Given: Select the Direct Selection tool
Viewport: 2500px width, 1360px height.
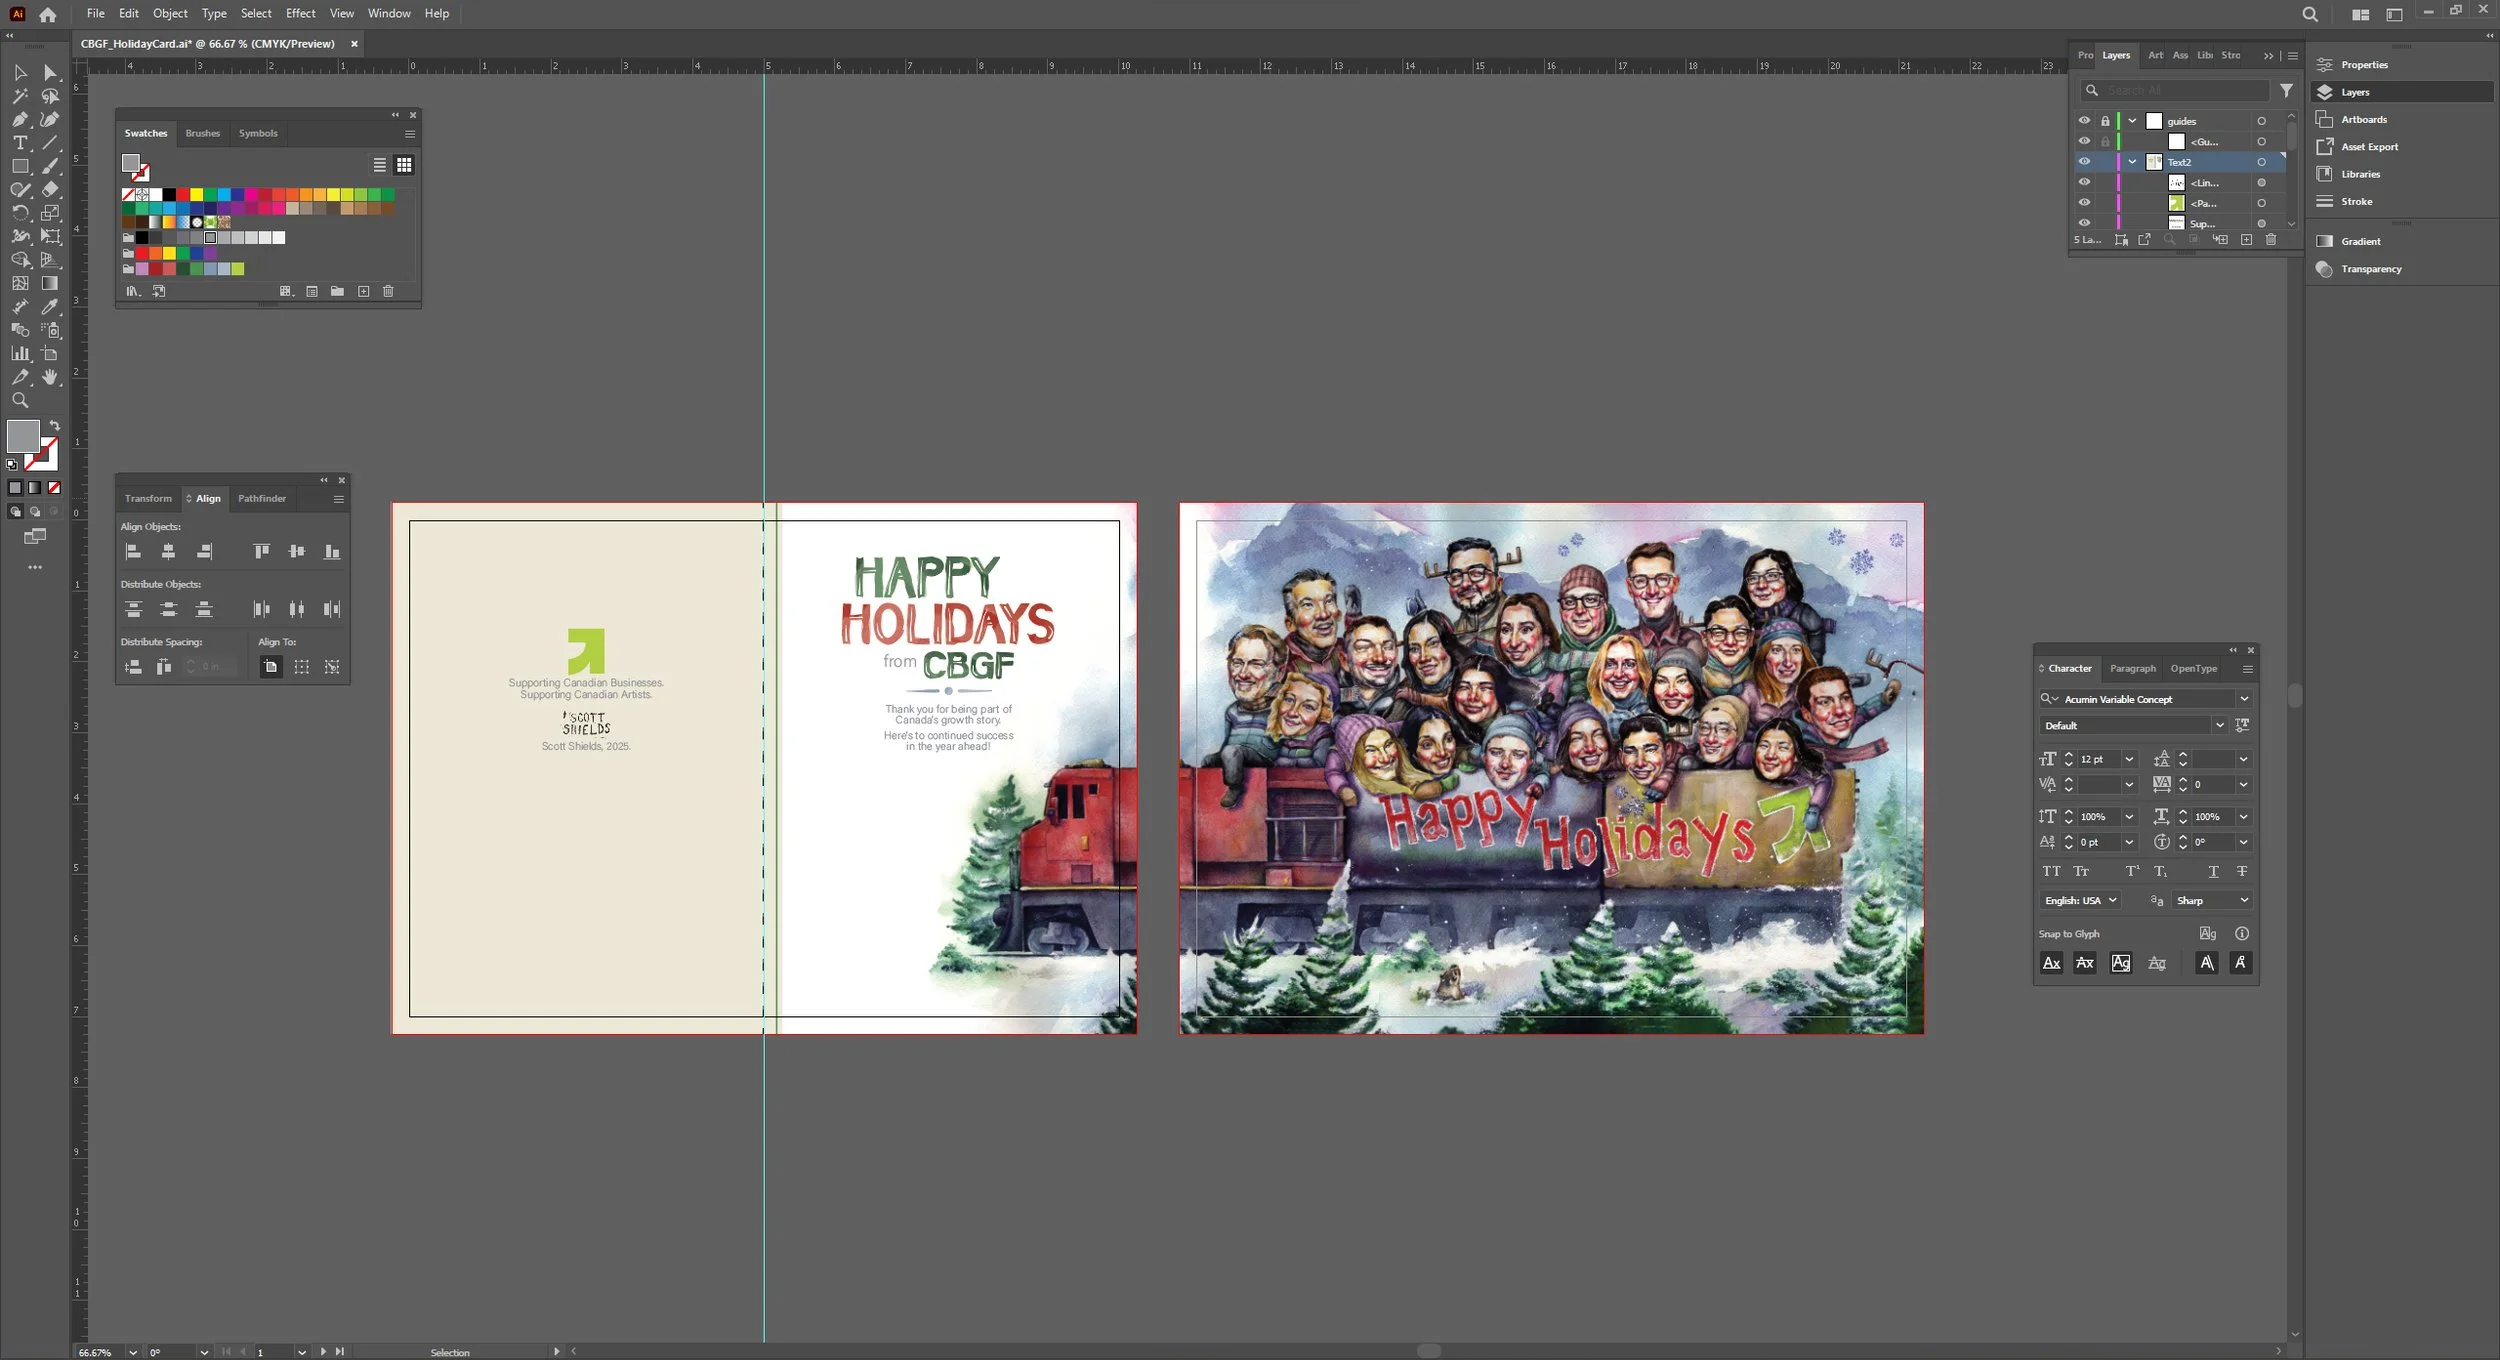Looking at the screenshot, I should pyautogui.click(x=50, y=72).
